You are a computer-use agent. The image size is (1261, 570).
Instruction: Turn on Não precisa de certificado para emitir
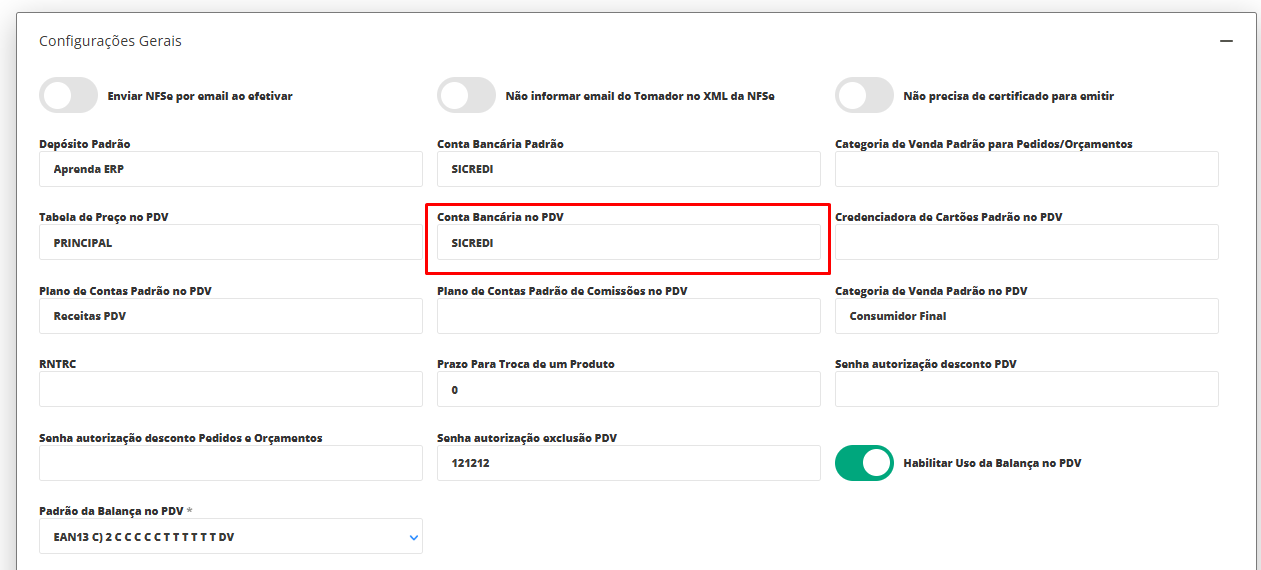click(x=864, y=96)
